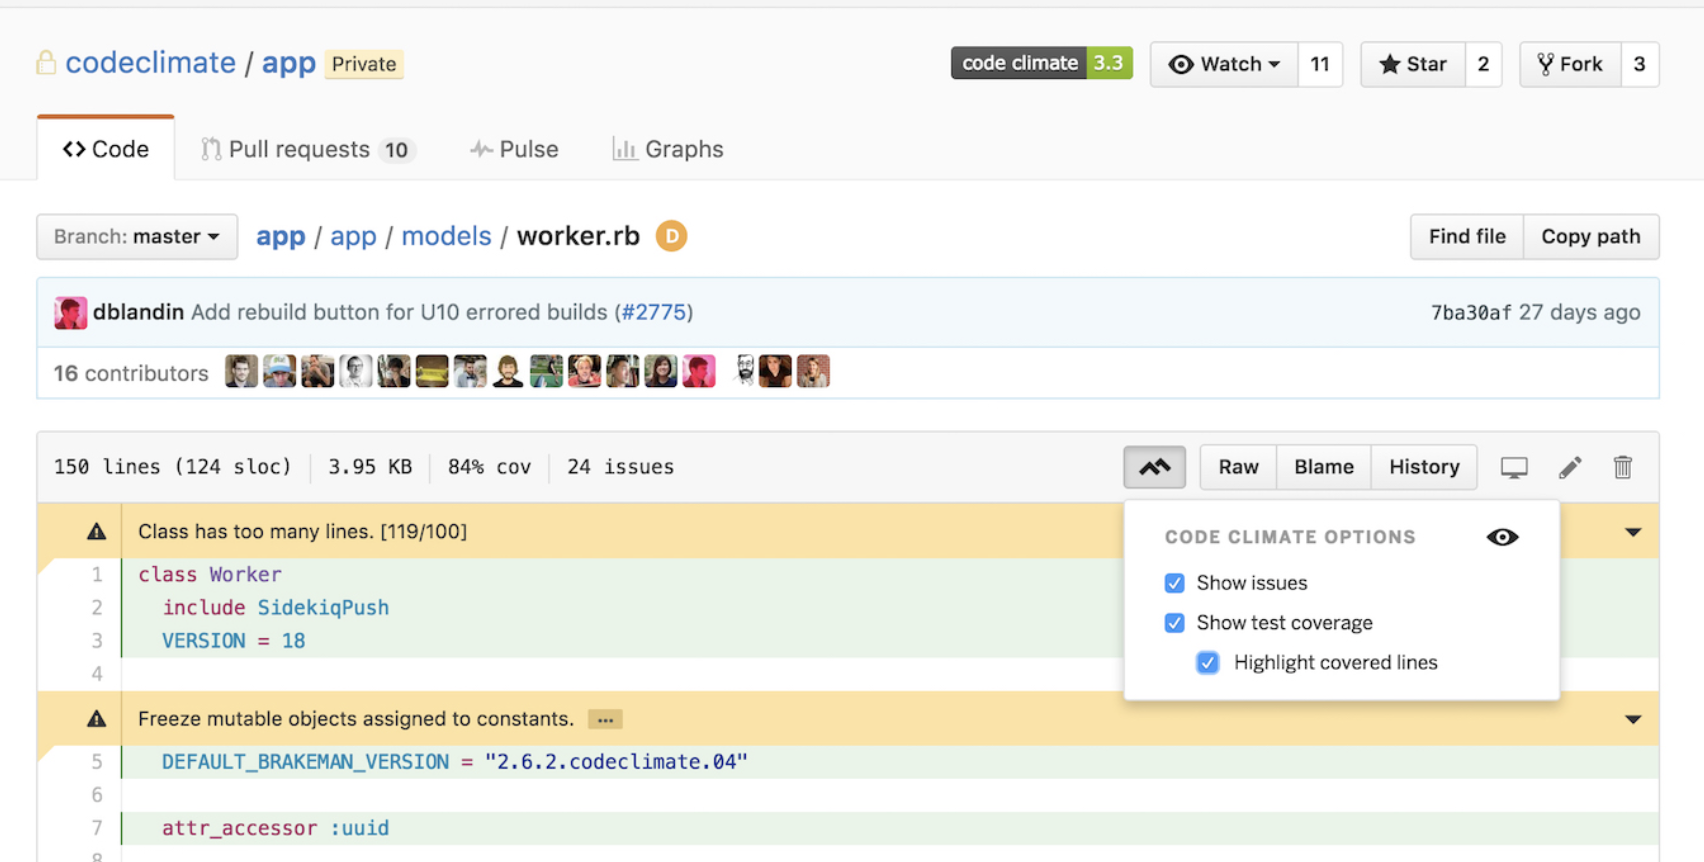The height and width of the screenshot is (862, 1704).
Task: Click the first app breadcrumb link
Action: tap(281, 237)
